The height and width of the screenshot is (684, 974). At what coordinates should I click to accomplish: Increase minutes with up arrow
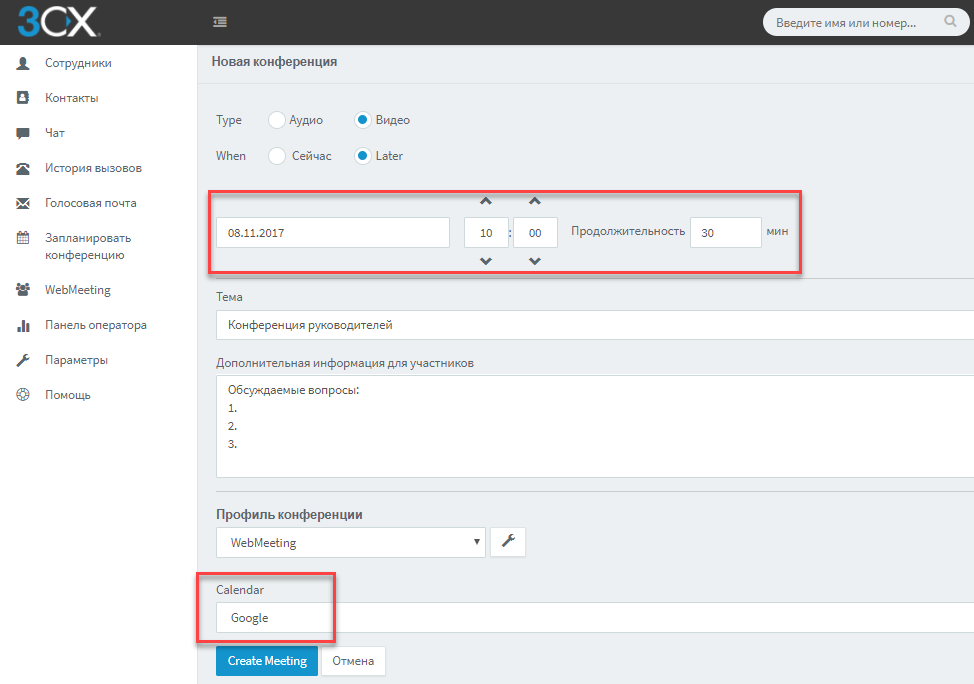click(x=535, y=201)
